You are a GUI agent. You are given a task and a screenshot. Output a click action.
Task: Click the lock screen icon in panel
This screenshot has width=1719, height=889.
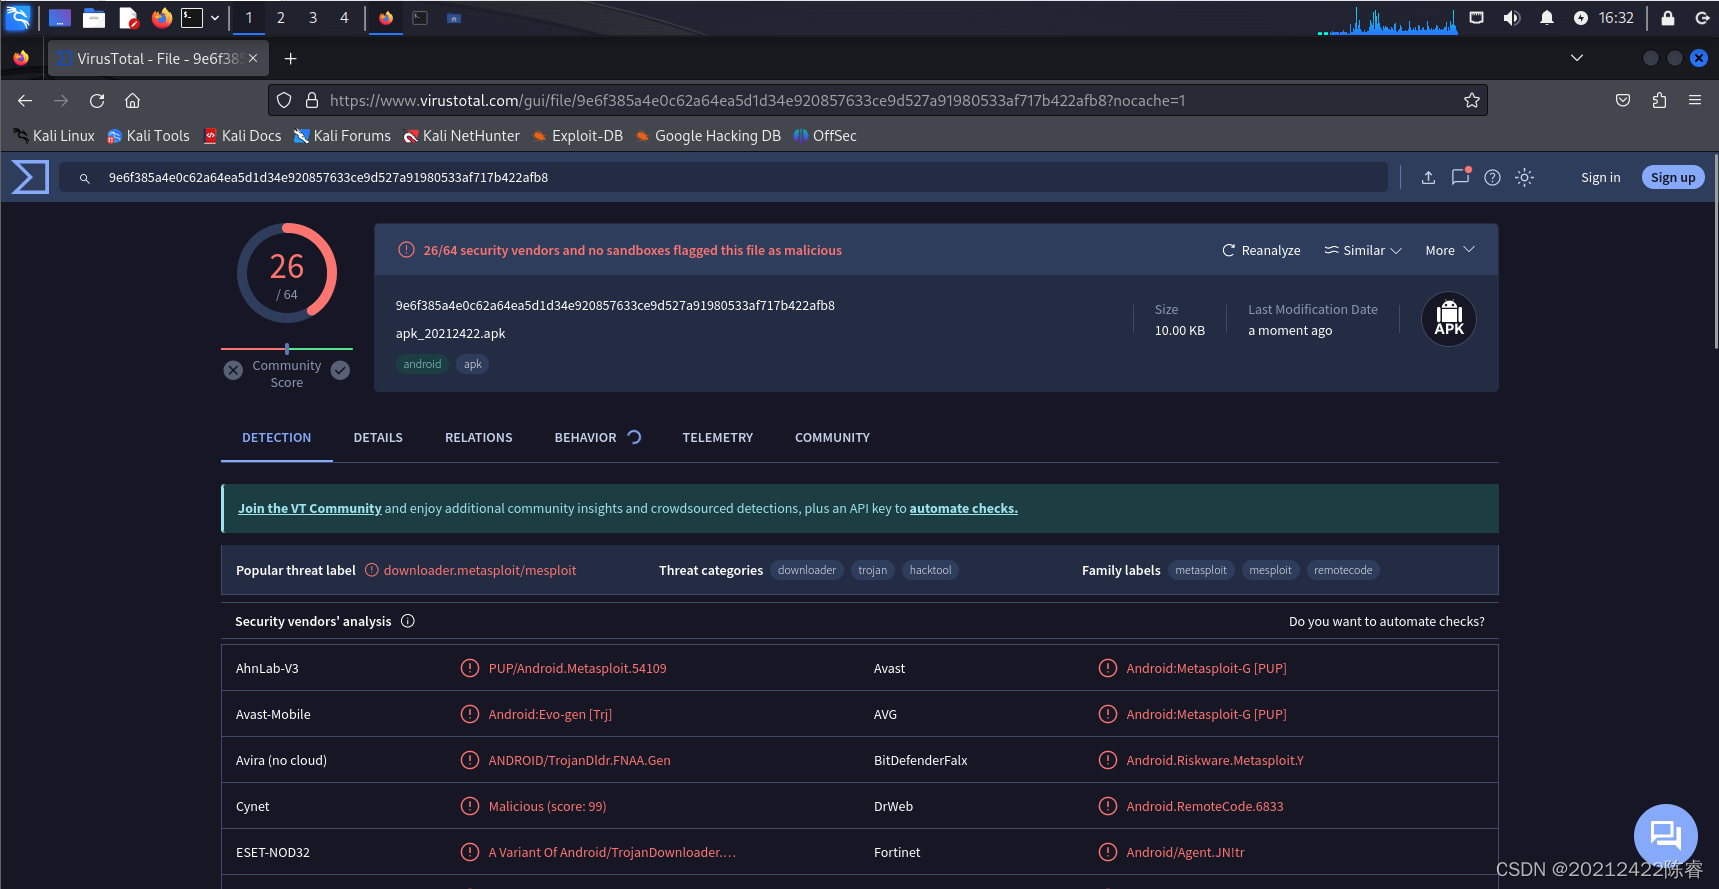point(1667,18)
